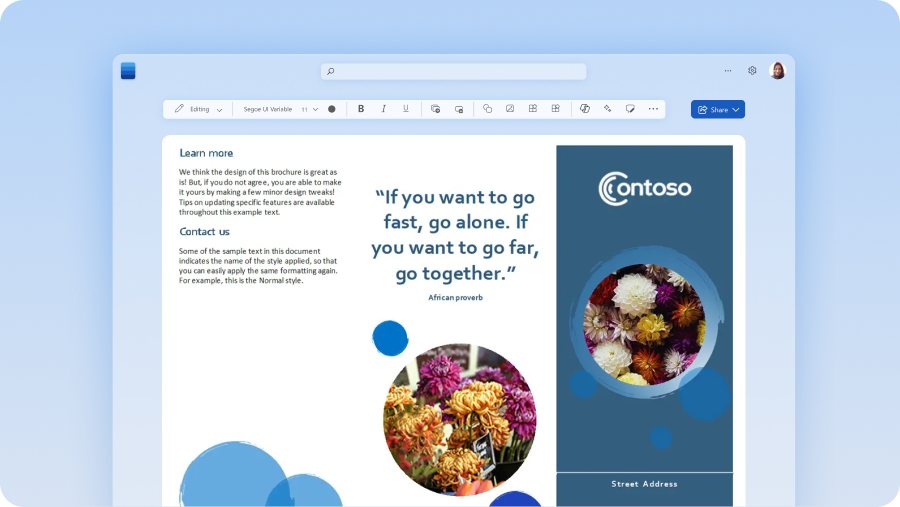Viewport: 900px width, 507px height.
Task: Click the search box at the top
Action: point(453,71)
